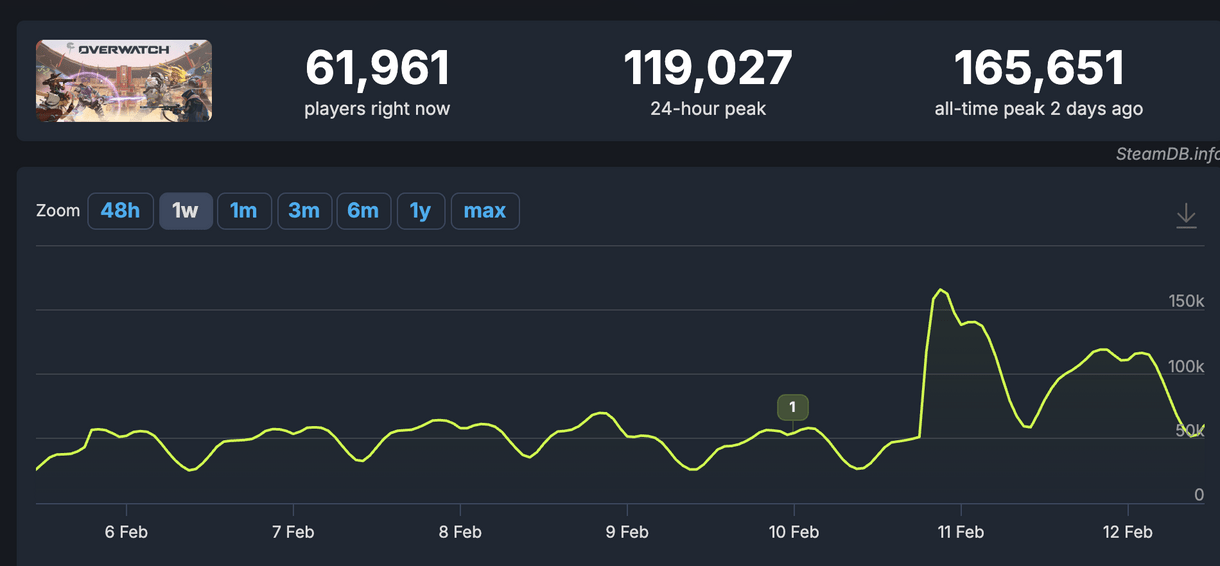
Task: Click the 6 Feb axis label
Action: pyautogui.click(x=126, y=532)
